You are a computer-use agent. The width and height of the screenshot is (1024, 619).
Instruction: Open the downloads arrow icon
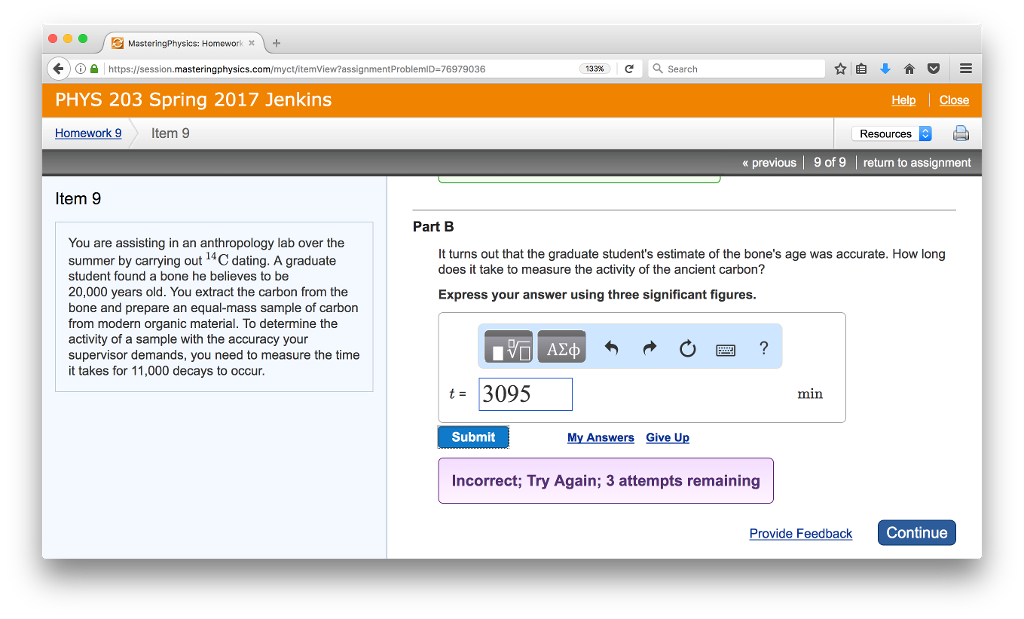point(885,69)
